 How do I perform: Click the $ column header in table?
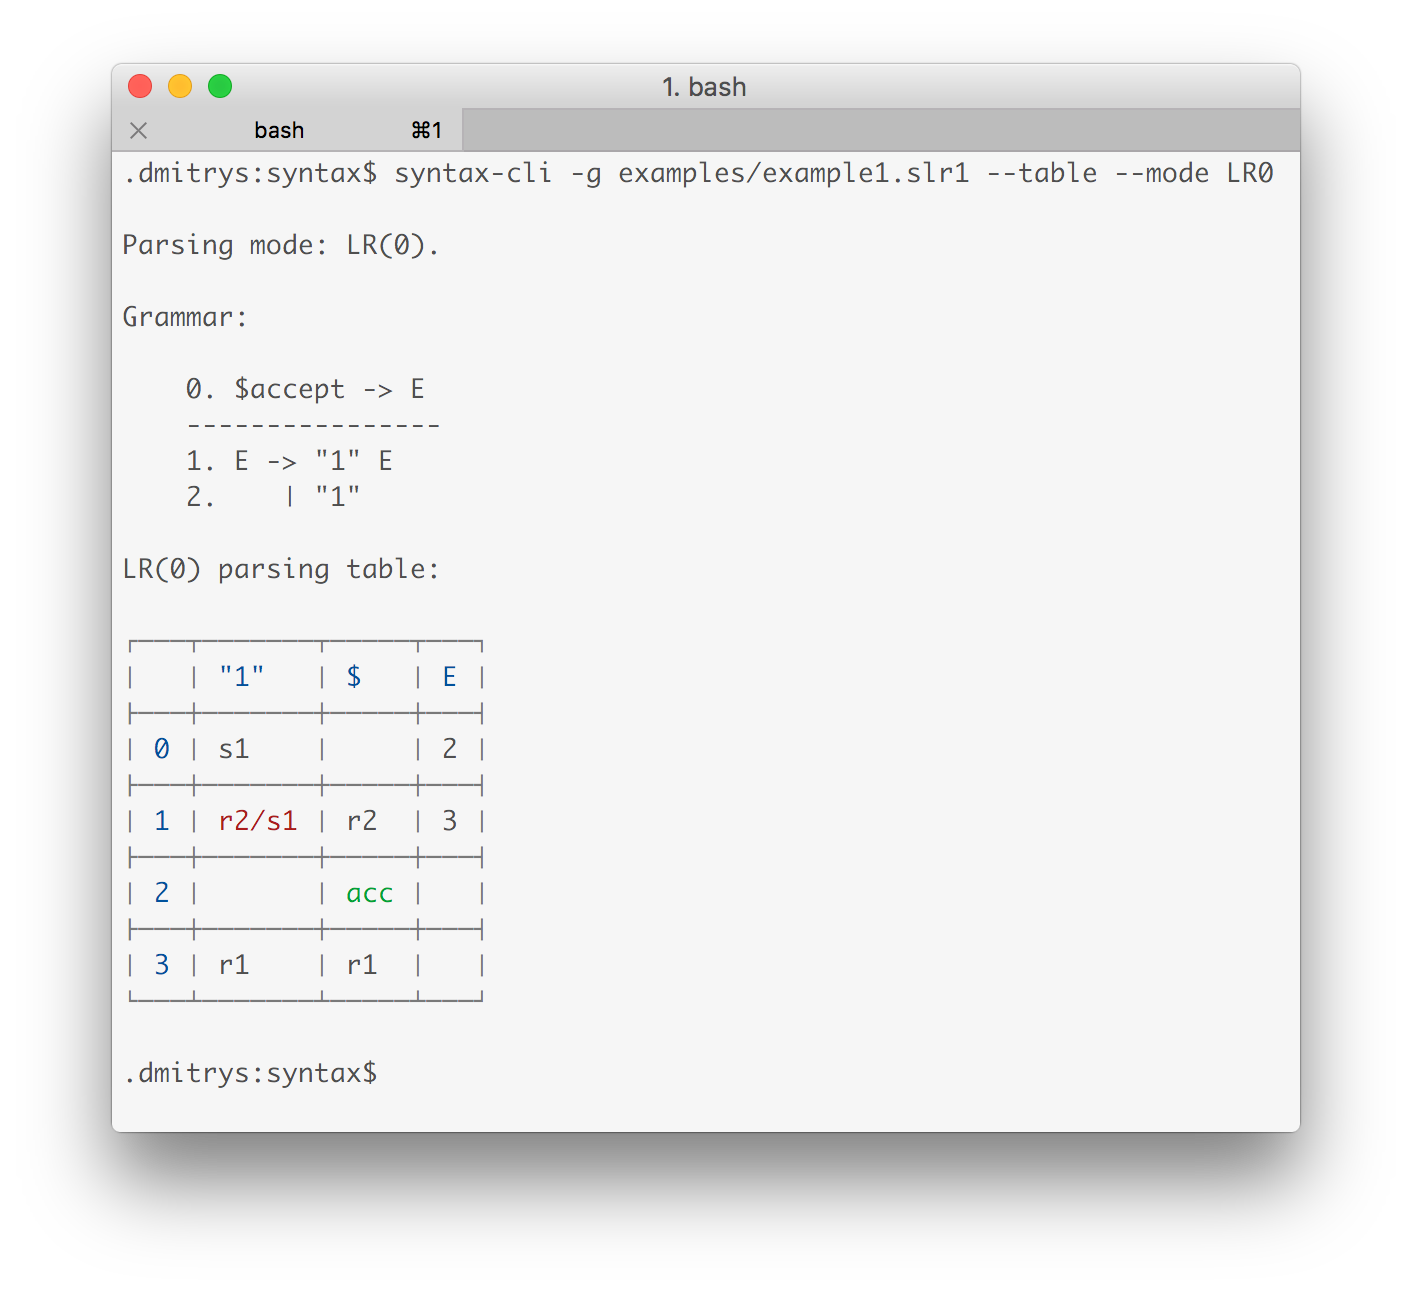(354, 677)
